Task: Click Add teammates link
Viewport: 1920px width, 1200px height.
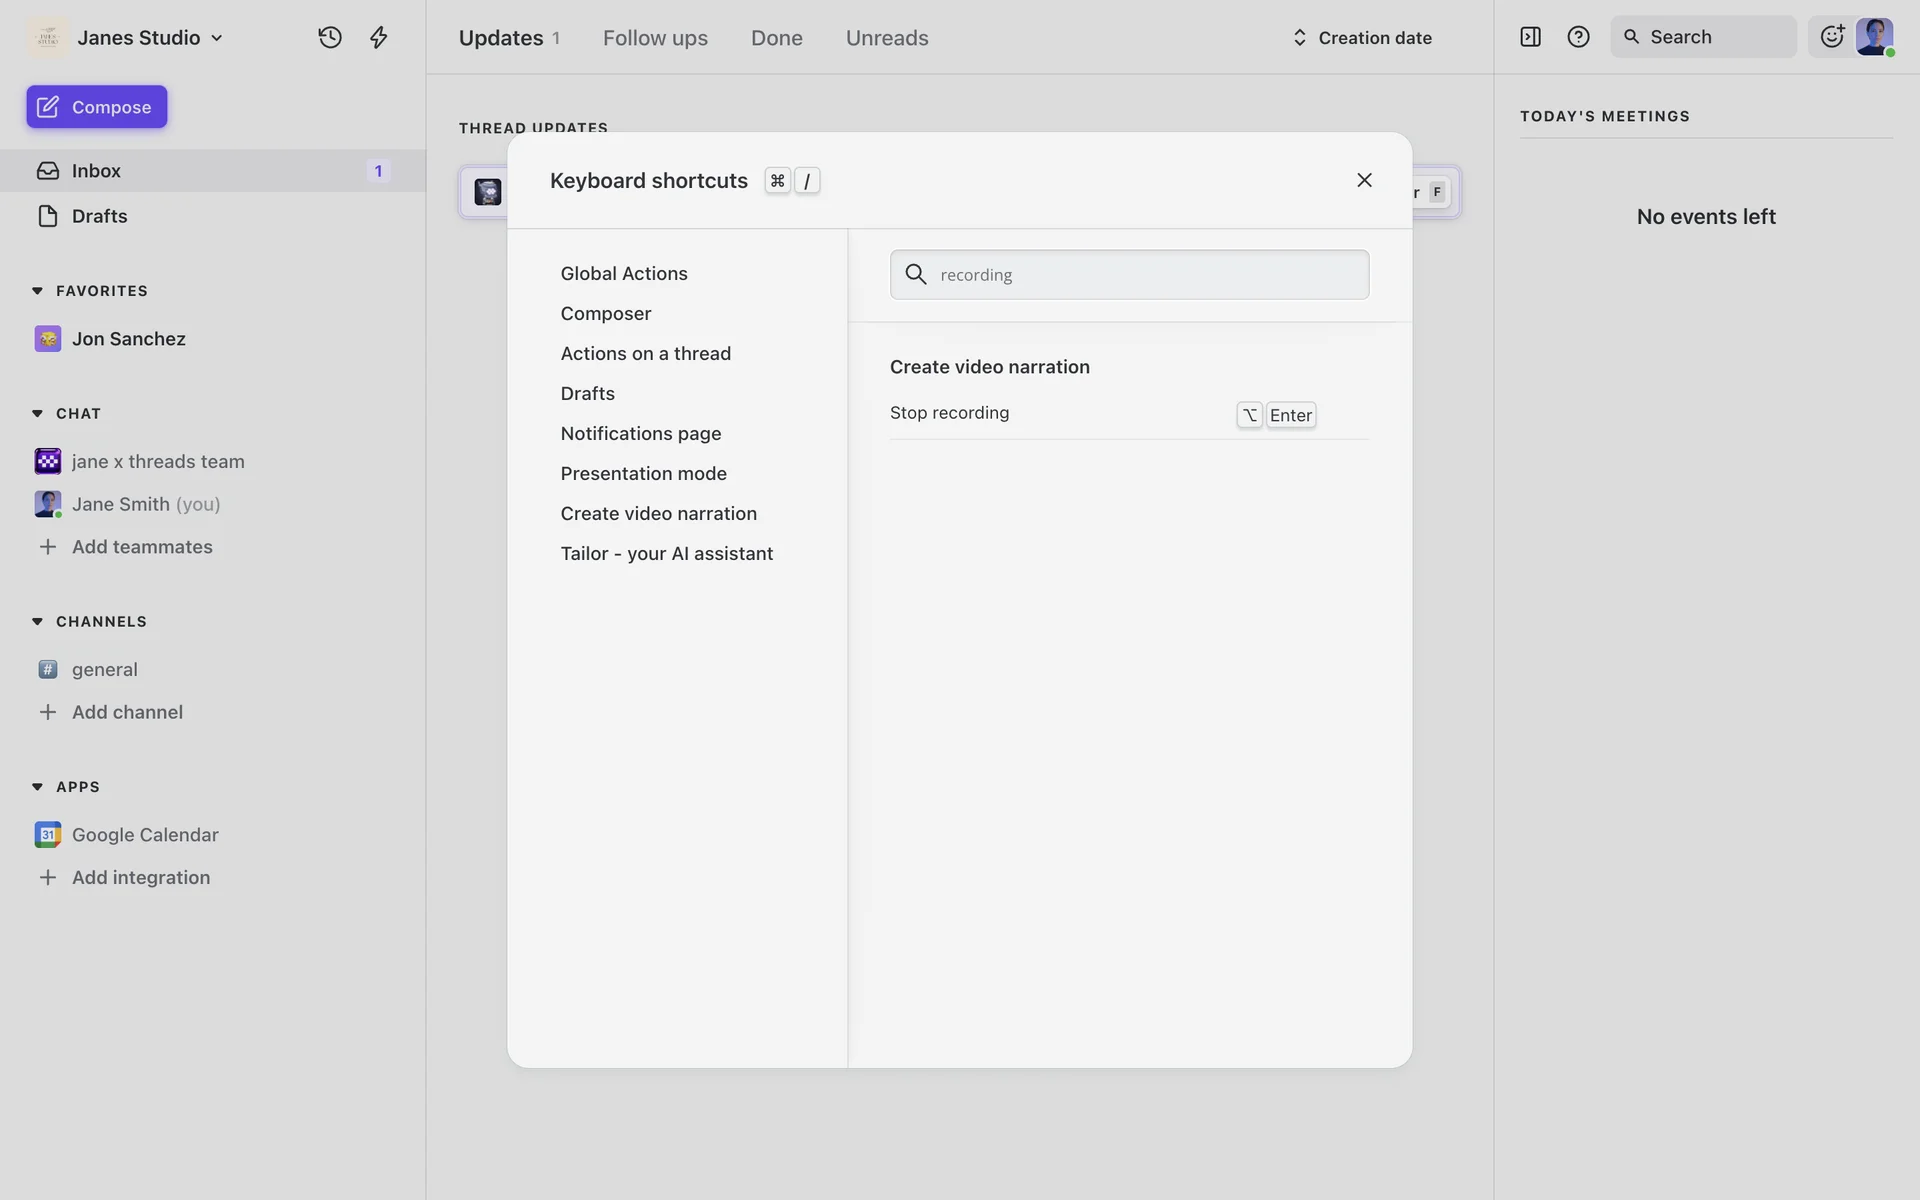Action: coord(142,547)
